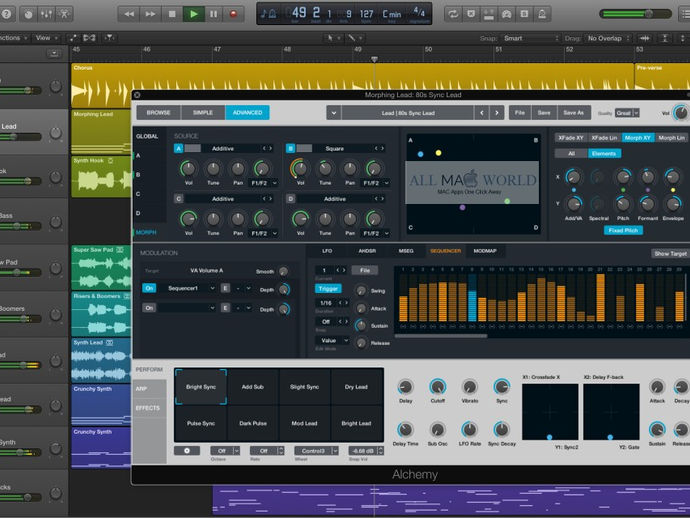This screenshot has height=518, width=690.
Task: Toggle source A on button
Action: (178, 148)
